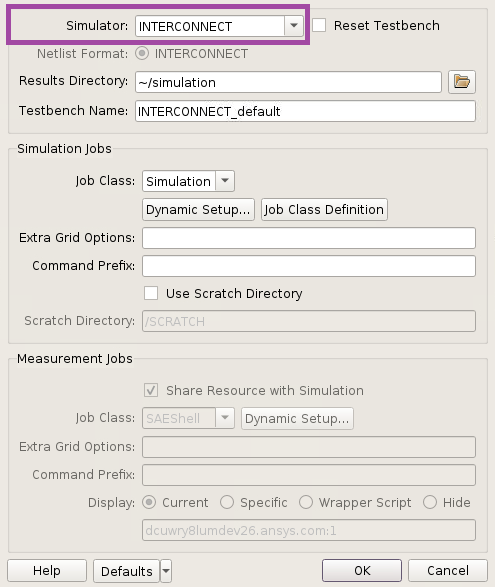
Task: Click the Help button
Action: coord(47,571)
